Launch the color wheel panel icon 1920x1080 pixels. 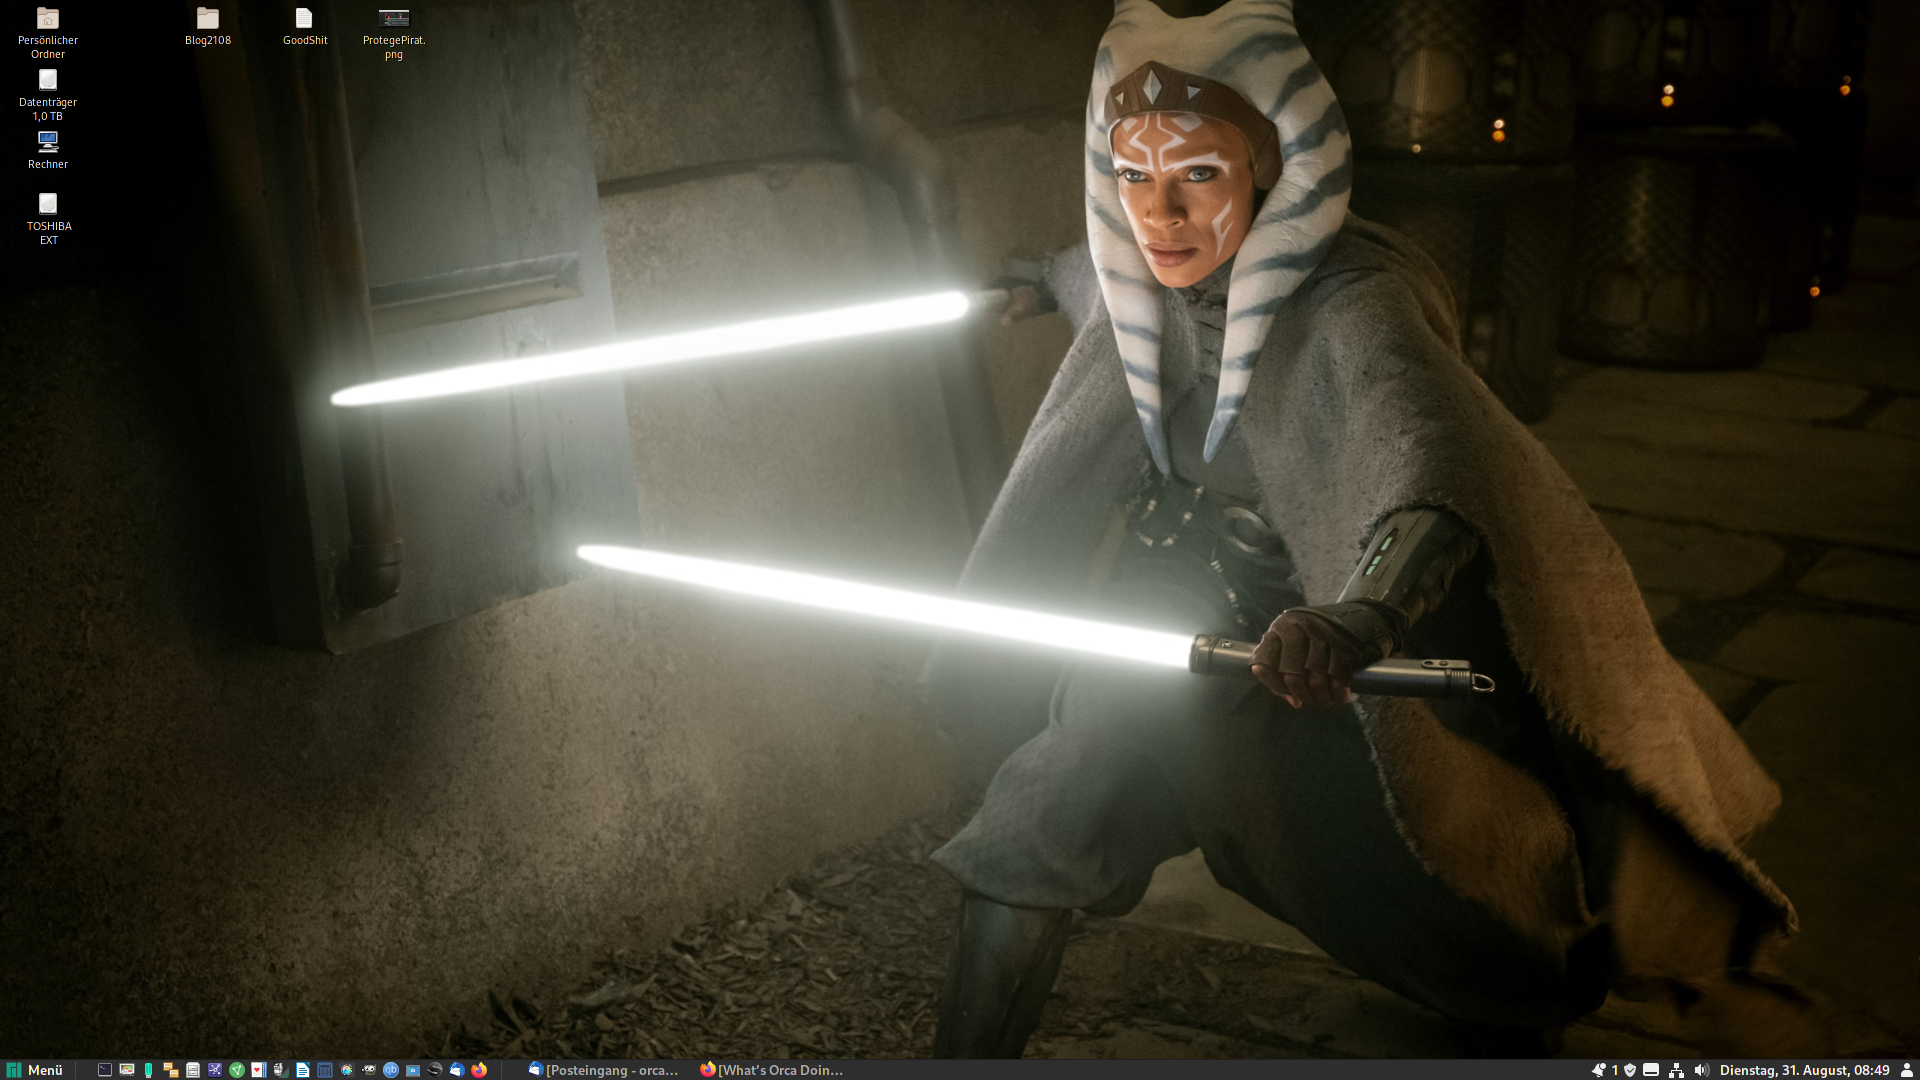point(347,1070)
